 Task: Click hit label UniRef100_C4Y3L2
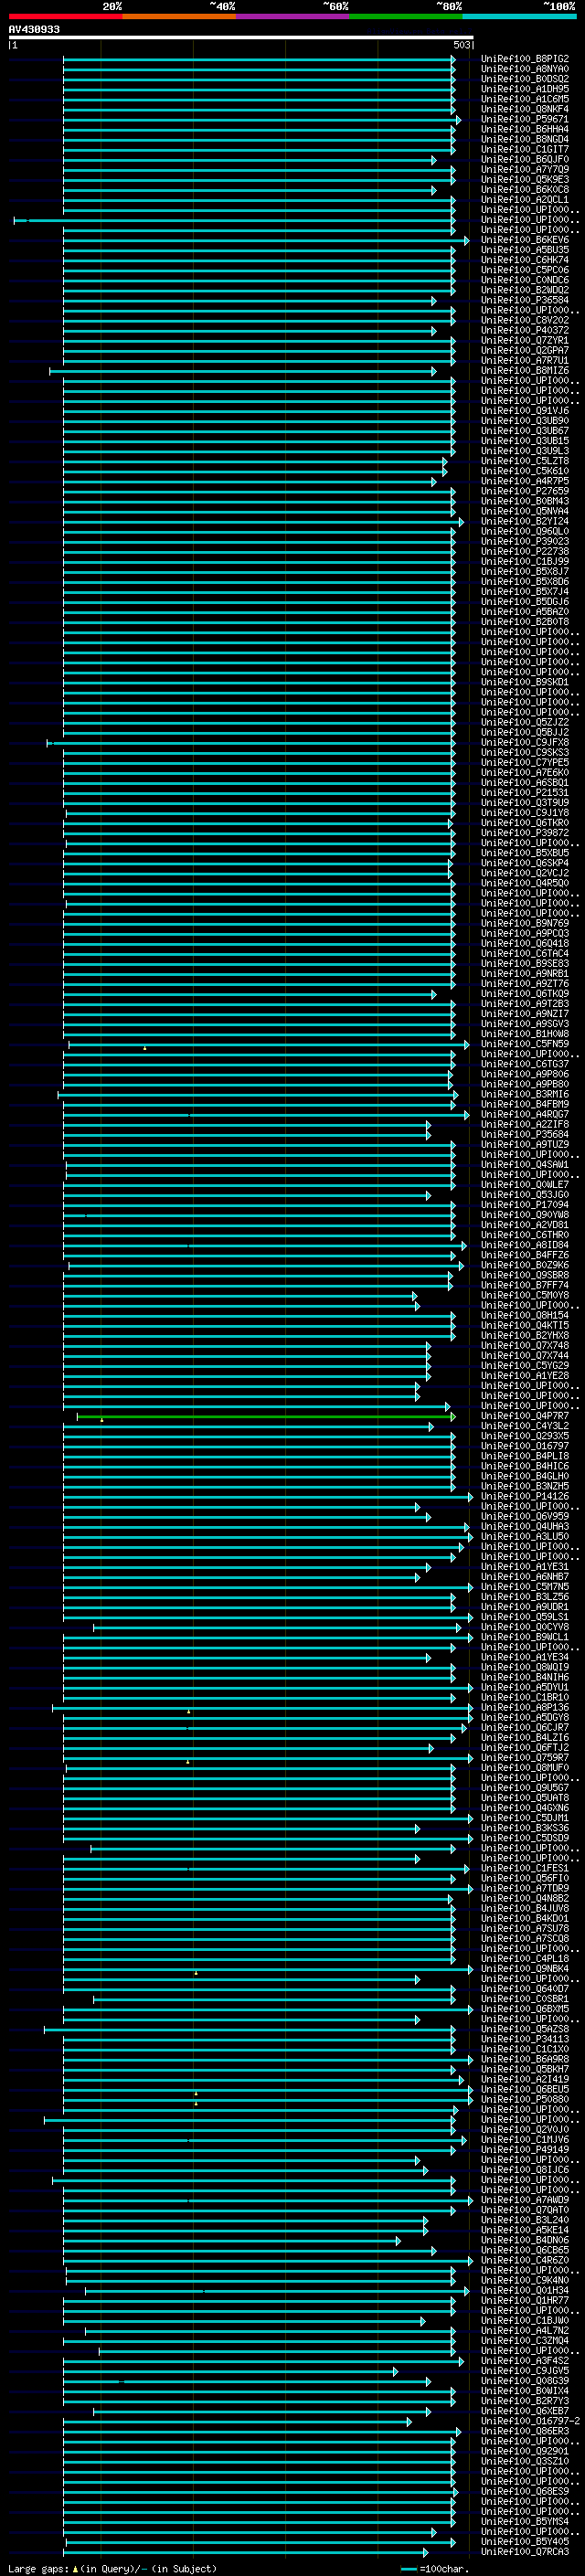pyautogui.click(x=524, y=1426)
